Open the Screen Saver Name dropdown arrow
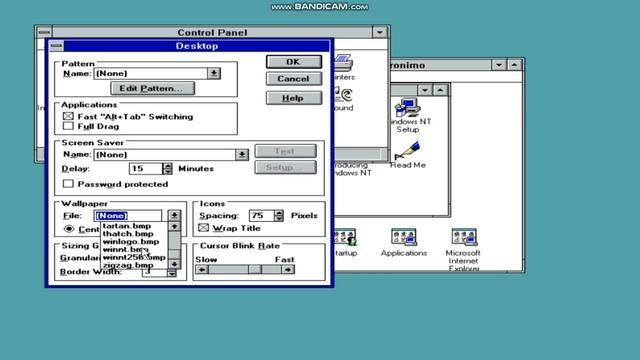 [x=242, y=155]
